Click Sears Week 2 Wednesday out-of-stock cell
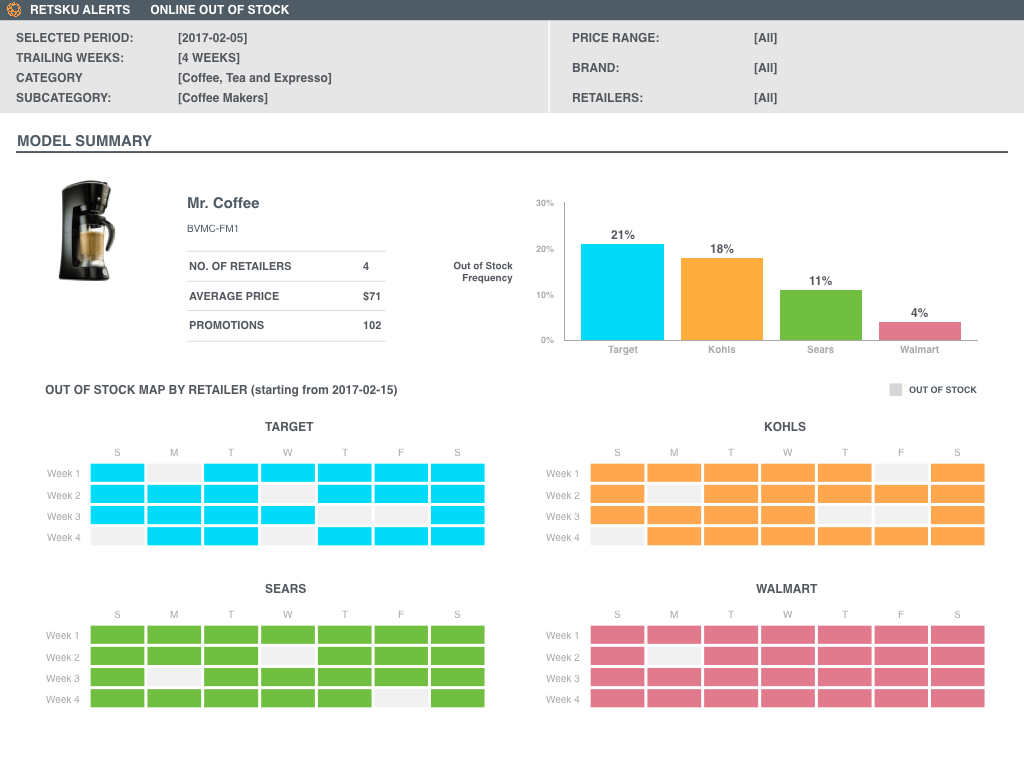This screenshot has height=768, width=1024. [x=288, y=656]
